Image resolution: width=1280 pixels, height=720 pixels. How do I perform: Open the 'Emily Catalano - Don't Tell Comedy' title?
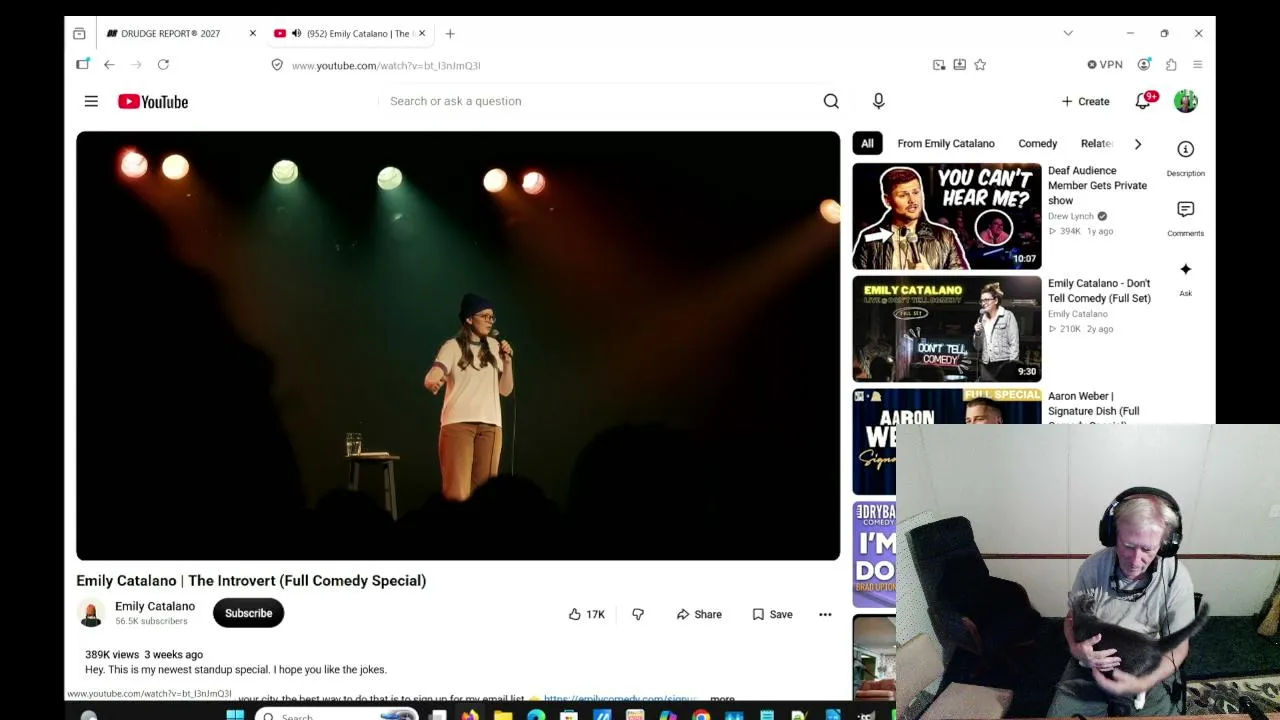pos(1099,291)
